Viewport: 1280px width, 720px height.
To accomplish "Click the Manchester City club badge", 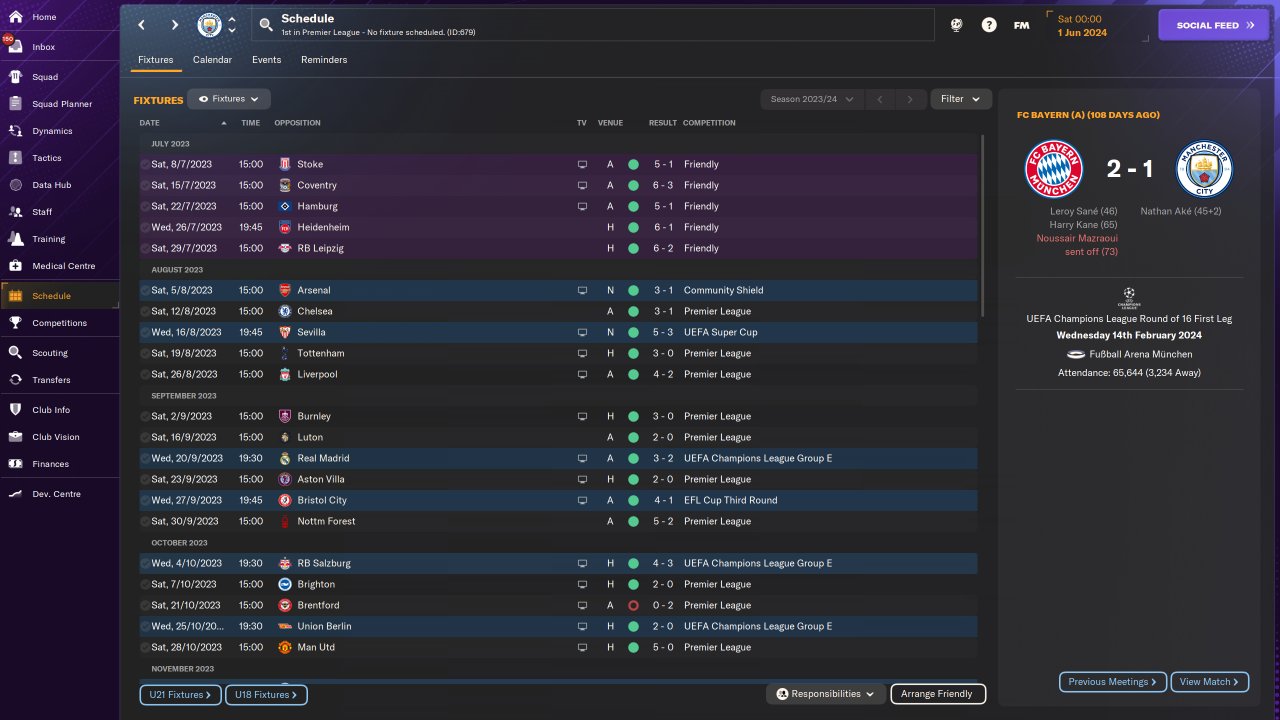I will click(209, 25).
